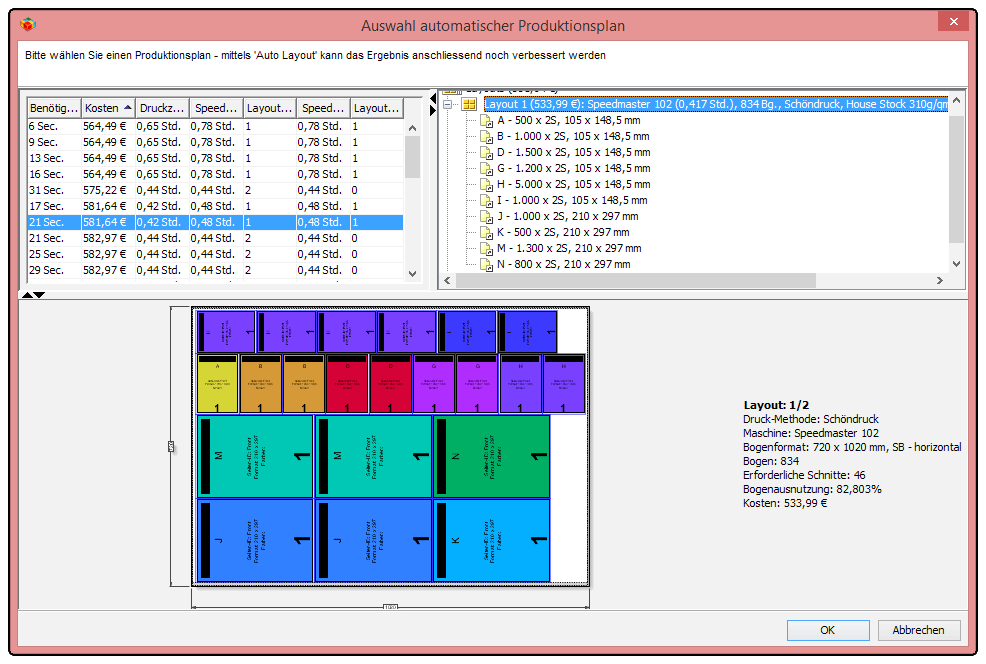986x664 pixels.
Task: Dismiss the dialog via Abbrechen
Action: [x=918, y=630]
